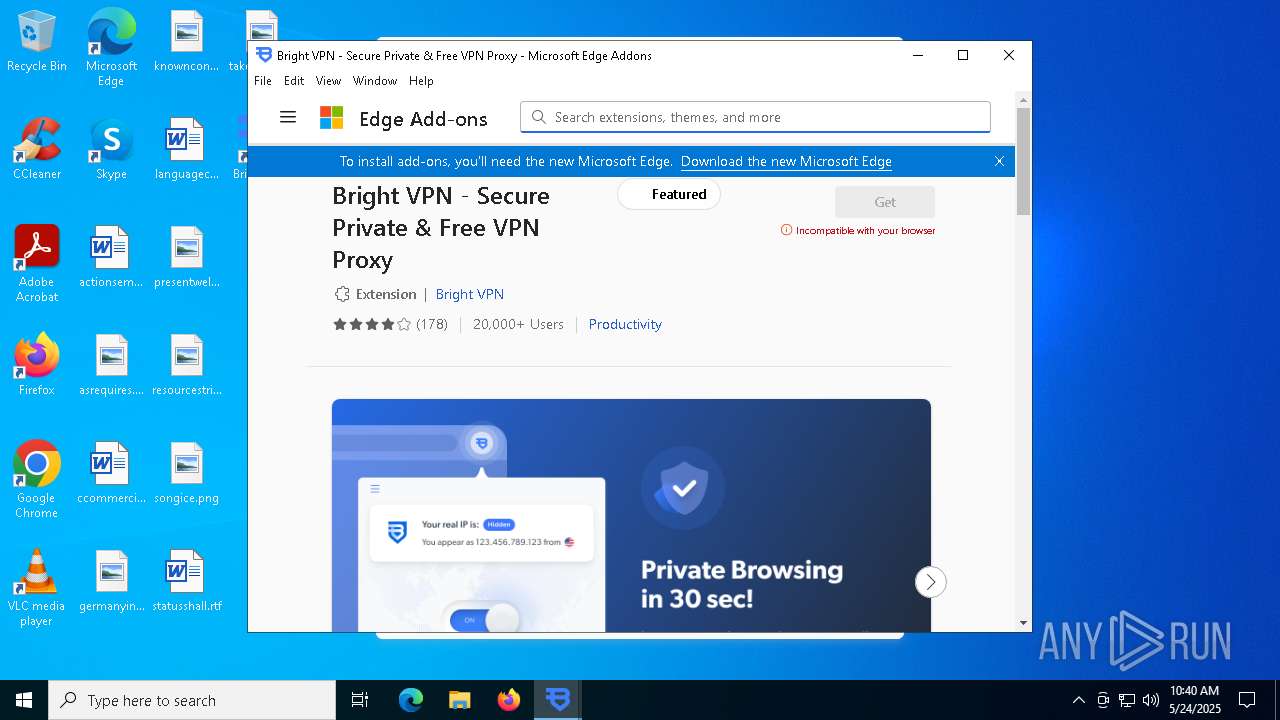Select songice.png file on desktop
1280x720 pixels.
[x=187, y=474]
